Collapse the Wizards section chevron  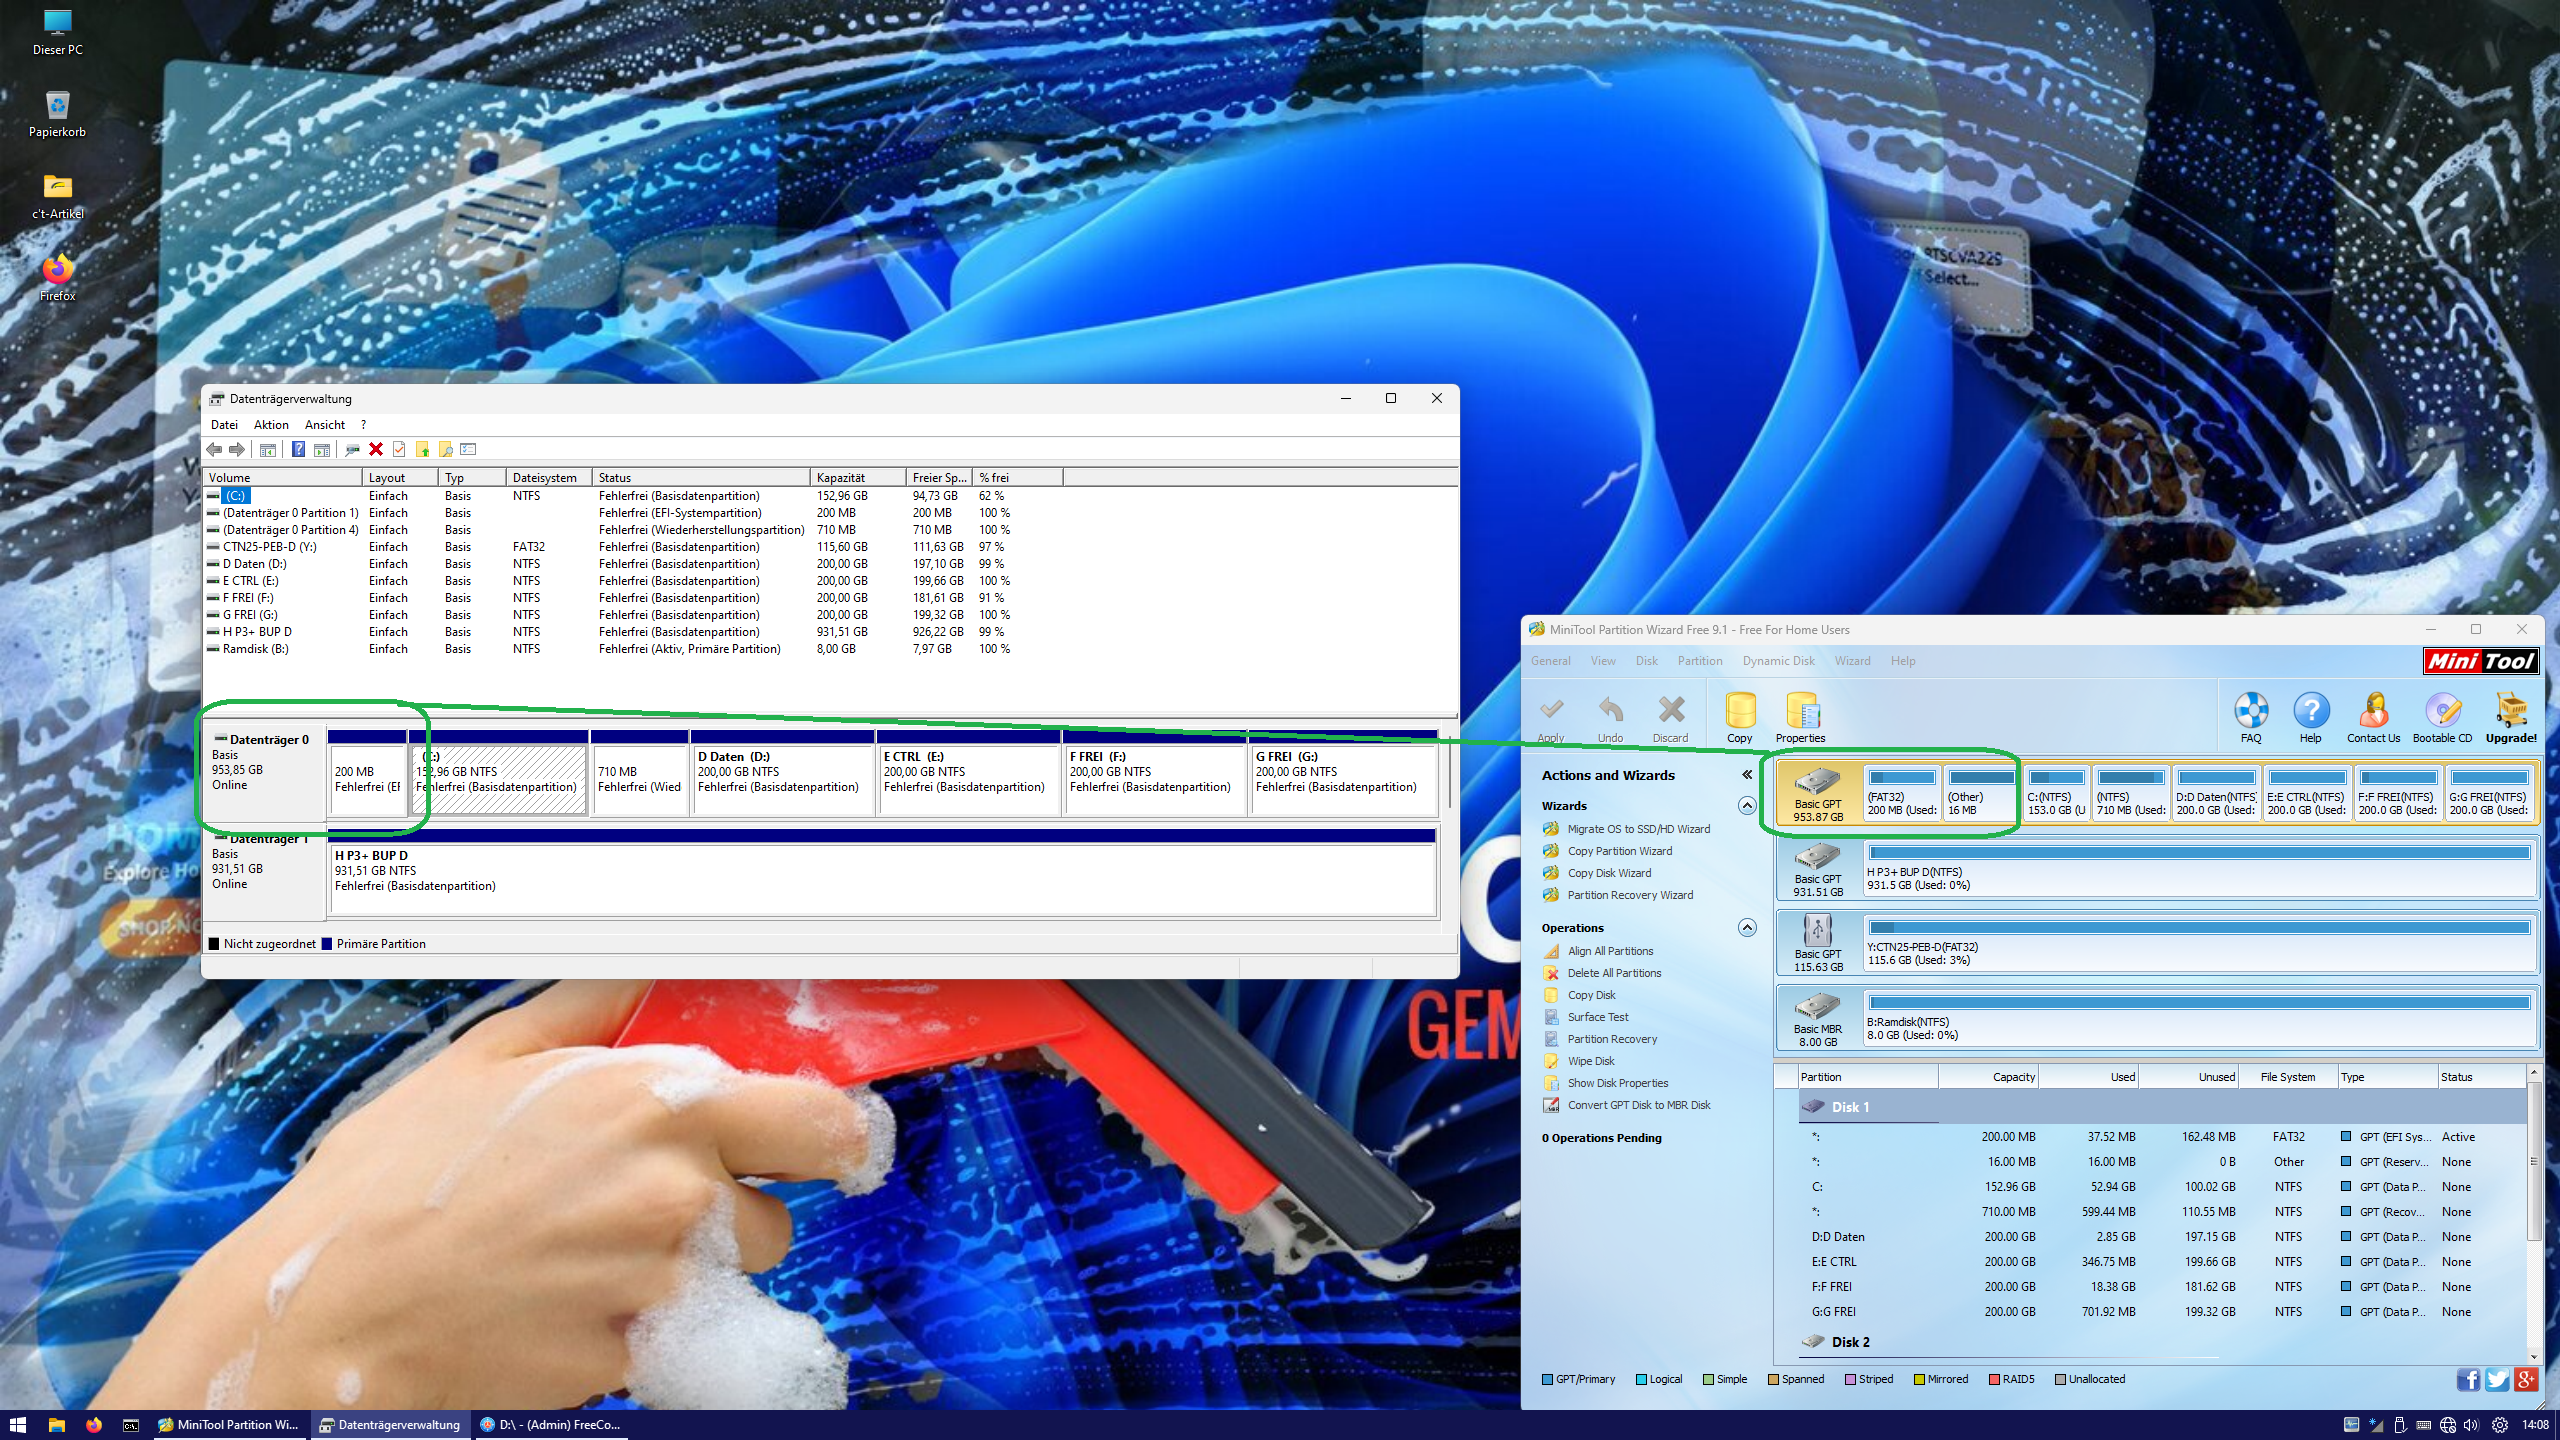[x=1747, y=806]
